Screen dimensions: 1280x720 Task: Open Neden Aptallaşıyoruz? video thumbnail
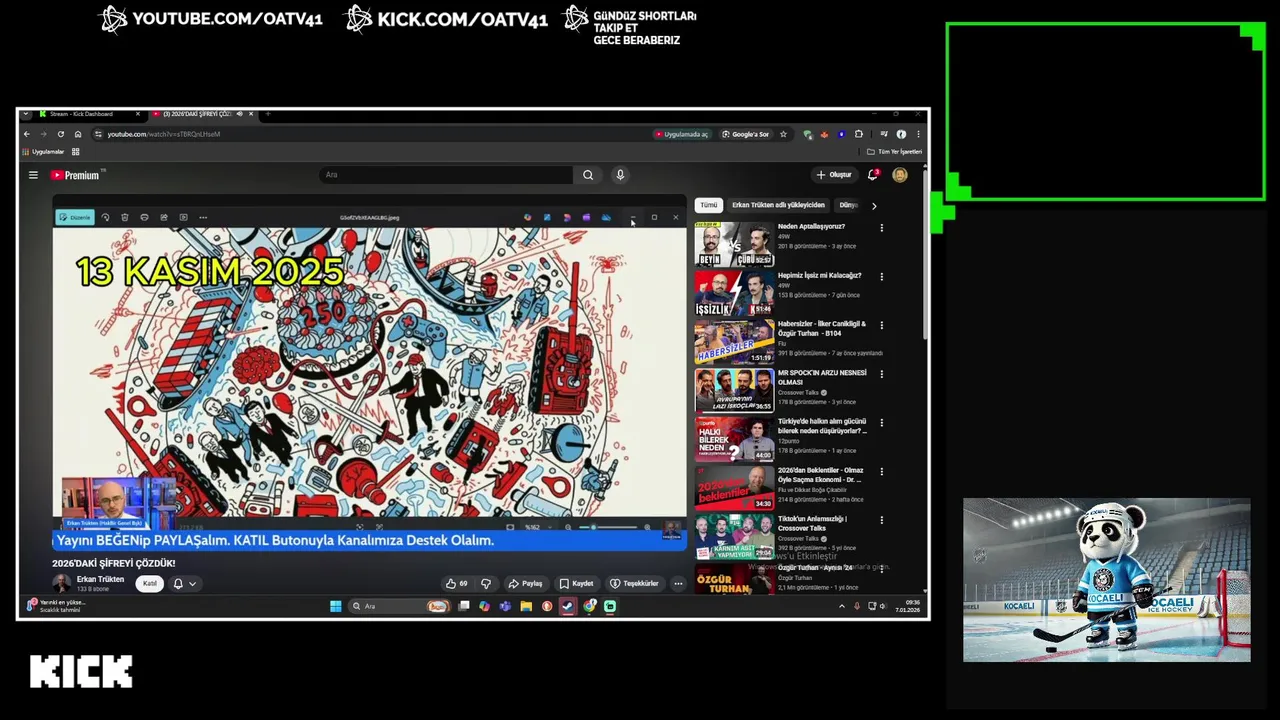(734, 244)
